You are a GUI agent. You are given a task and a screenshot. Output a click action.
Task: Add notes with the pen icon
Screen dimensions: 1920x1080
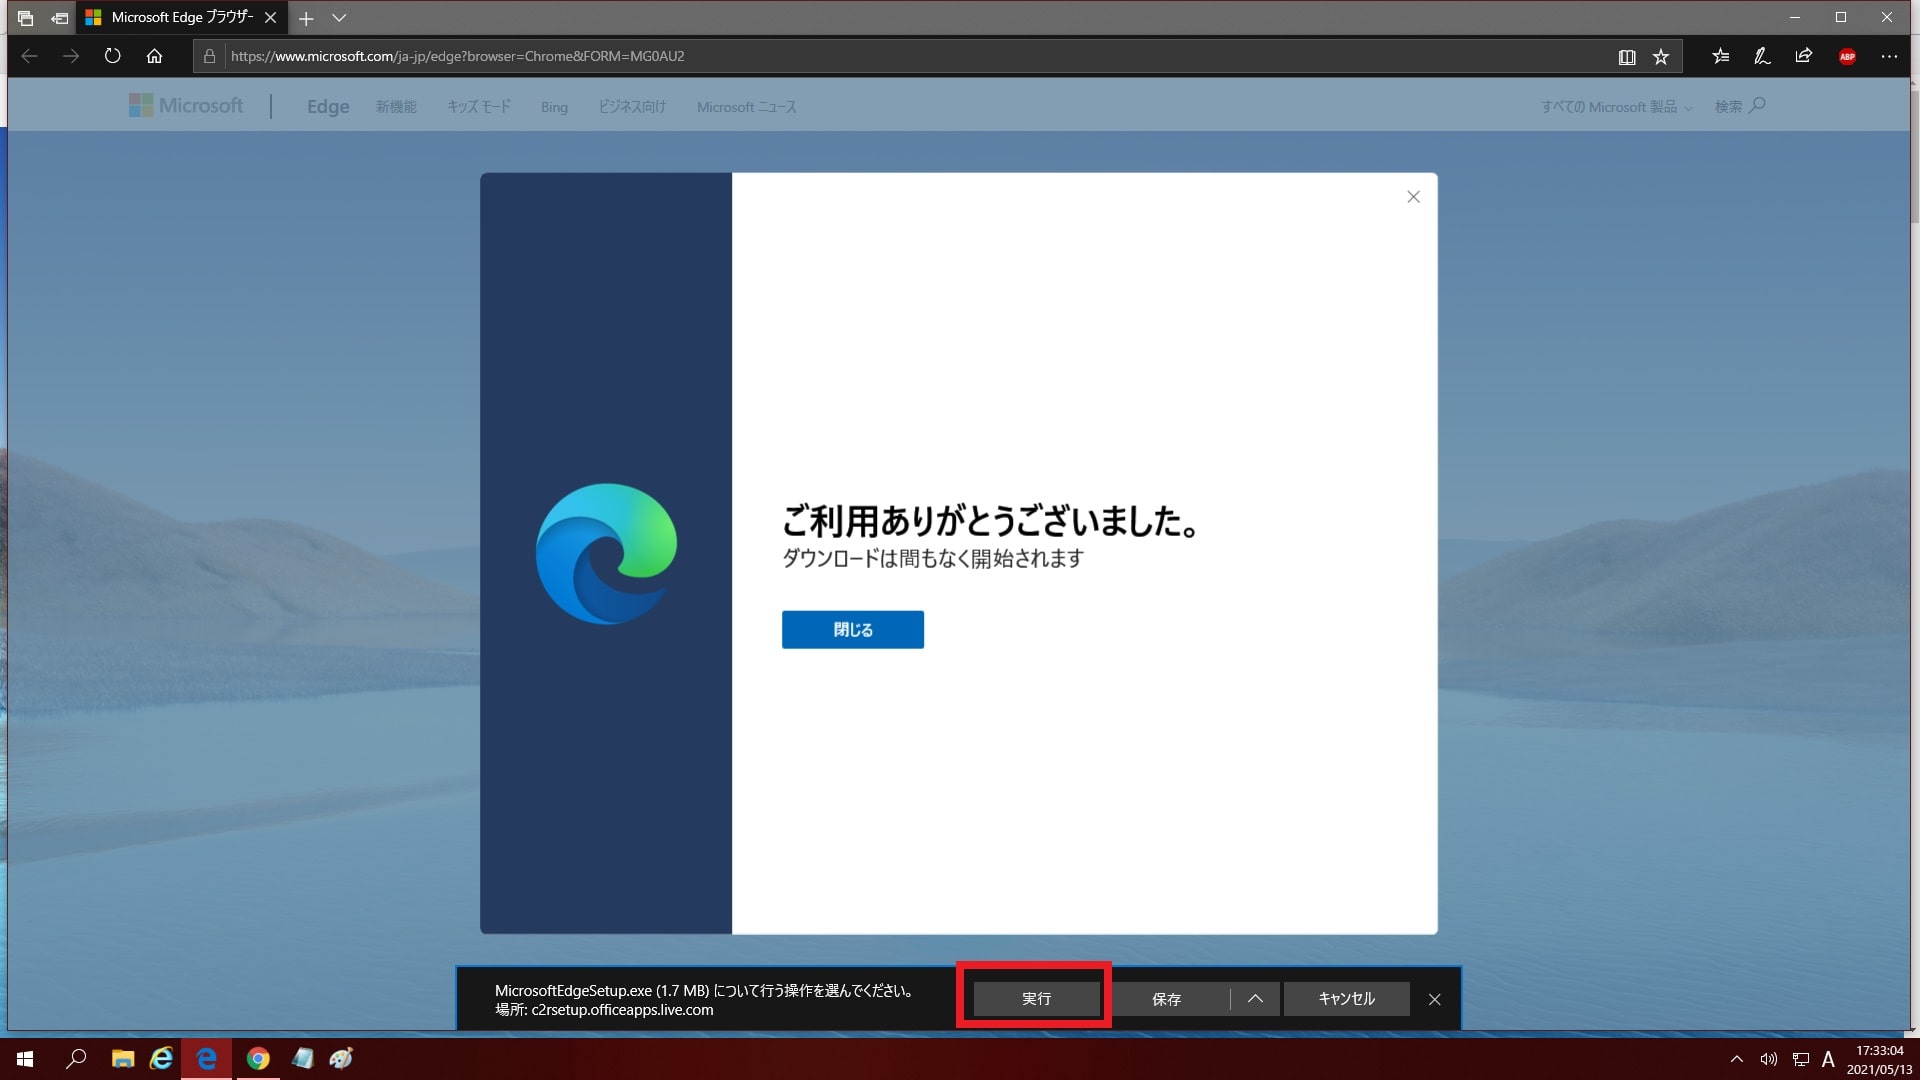1762,57
